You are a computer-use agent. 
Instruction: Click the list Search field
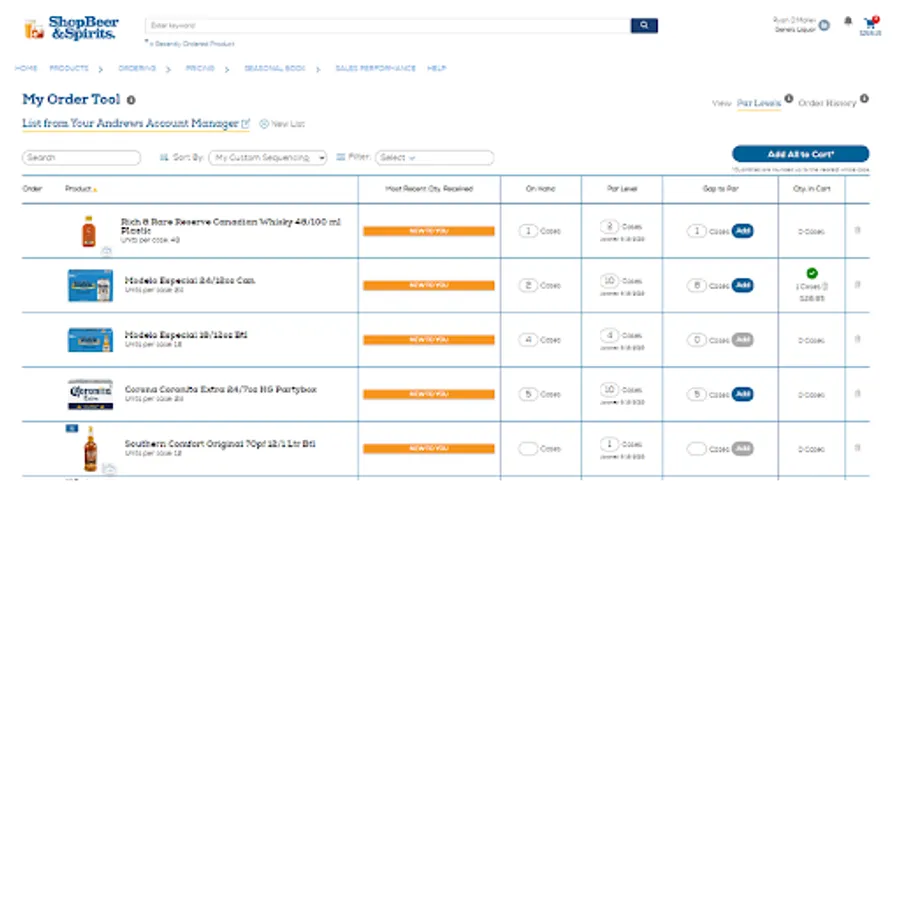(x=82, y=158)
